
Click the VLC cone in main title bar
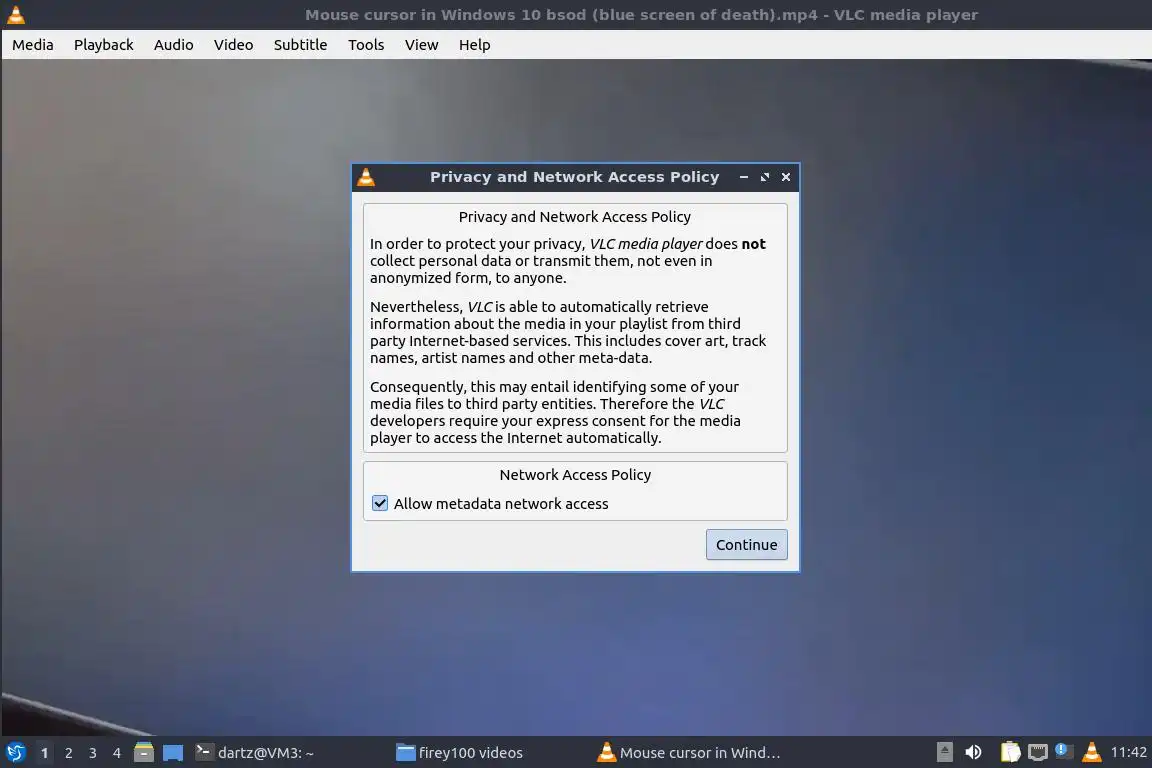(x=15, y=15)
